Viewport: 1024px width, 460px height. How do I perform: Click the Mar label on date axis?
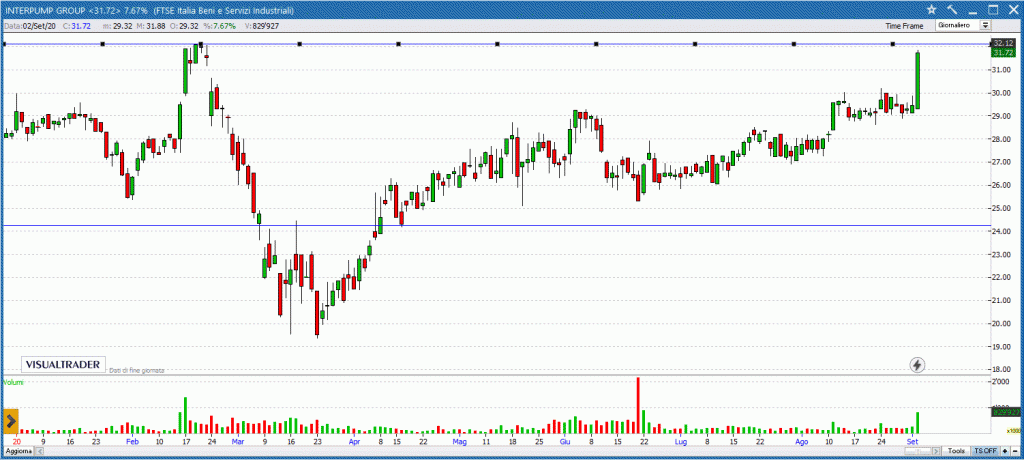[237, 442]
